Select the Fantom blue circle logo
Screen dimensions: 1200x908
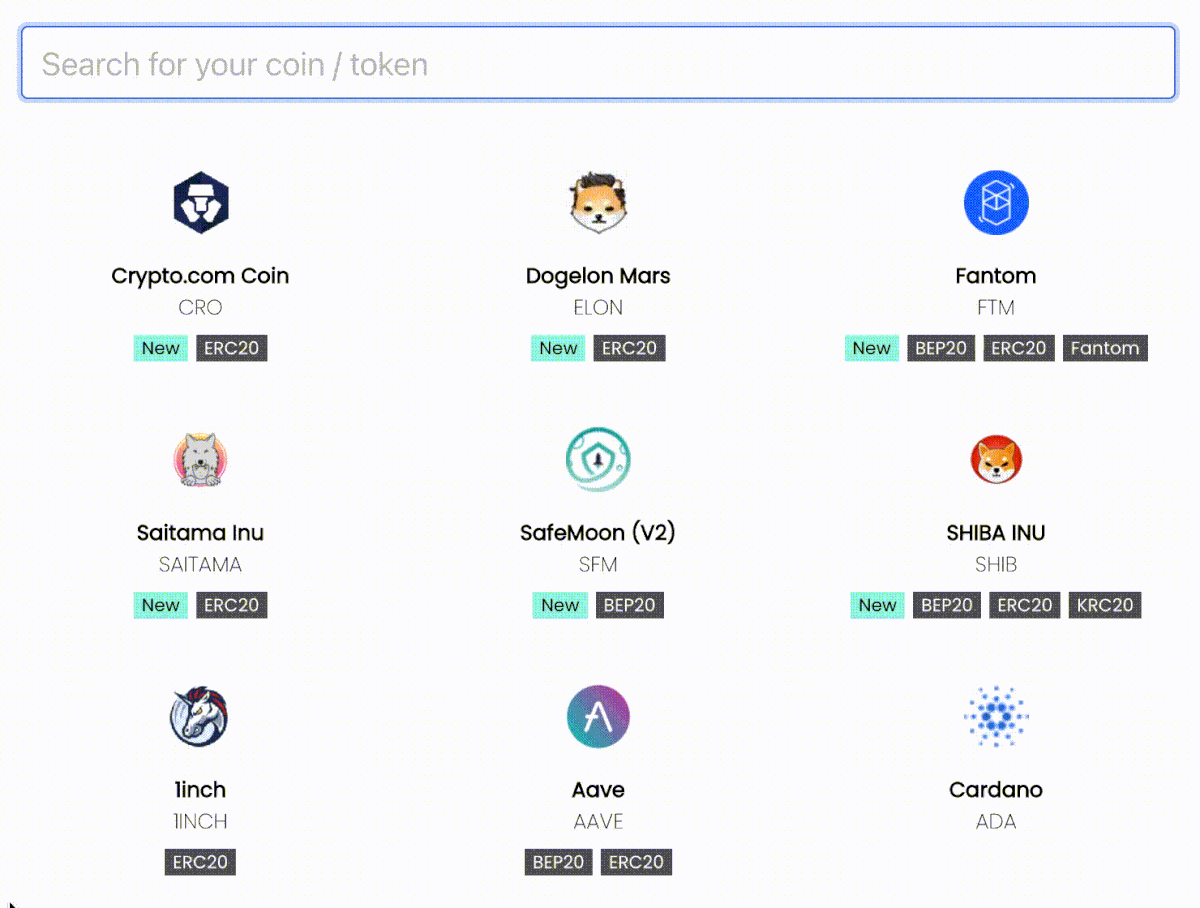pyautogui.click(x=996, y=202)
